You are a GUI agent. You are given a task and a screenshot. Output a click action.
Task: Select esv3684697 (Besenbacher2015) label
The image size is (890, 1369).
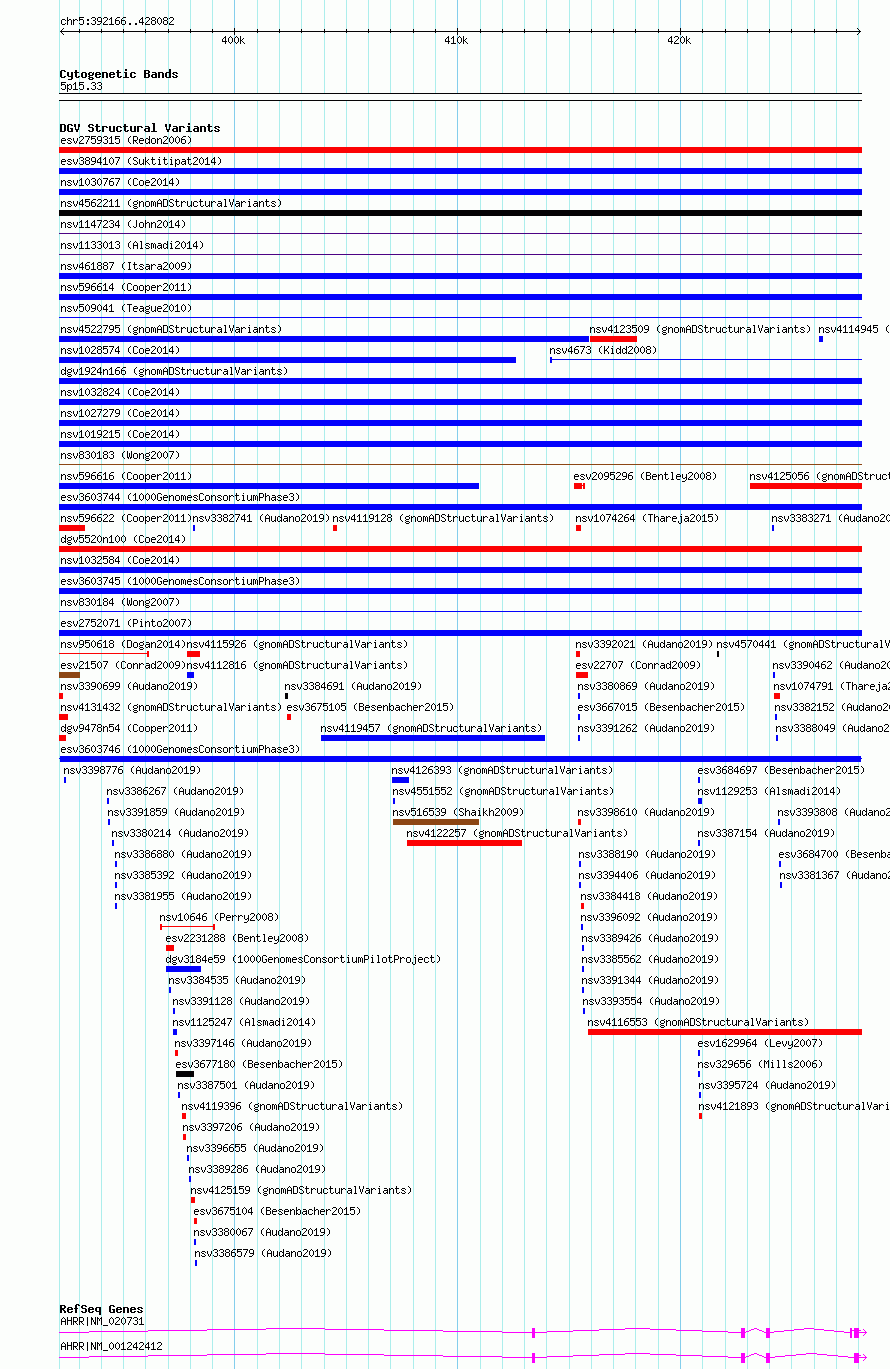(x=781, y=770)
